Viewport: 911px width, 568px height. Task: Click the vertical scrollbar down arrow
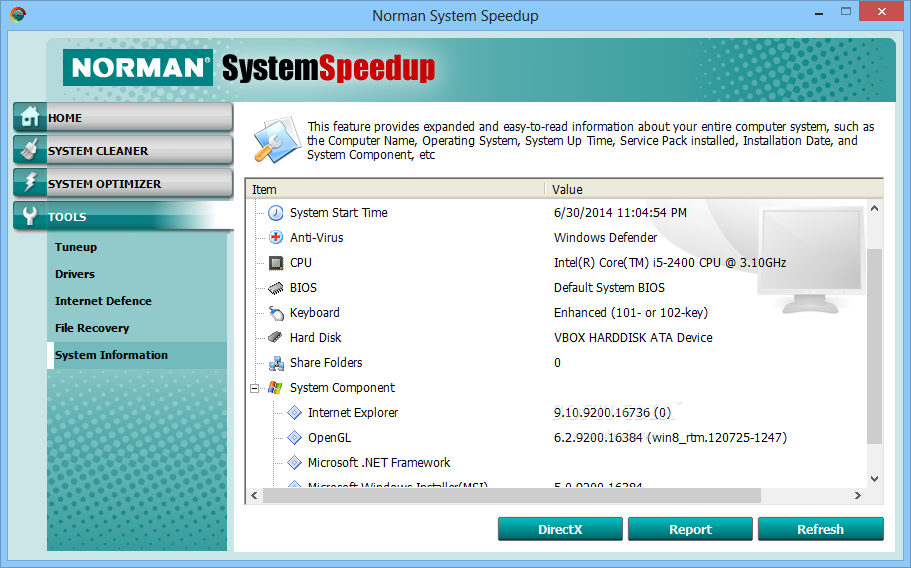tap(874, 479)
